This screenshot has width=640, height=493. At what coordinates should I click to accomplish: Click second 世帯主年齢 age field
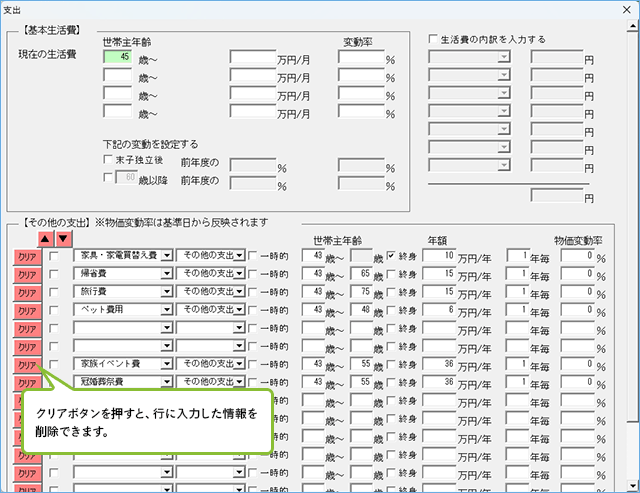coord(118,75)
